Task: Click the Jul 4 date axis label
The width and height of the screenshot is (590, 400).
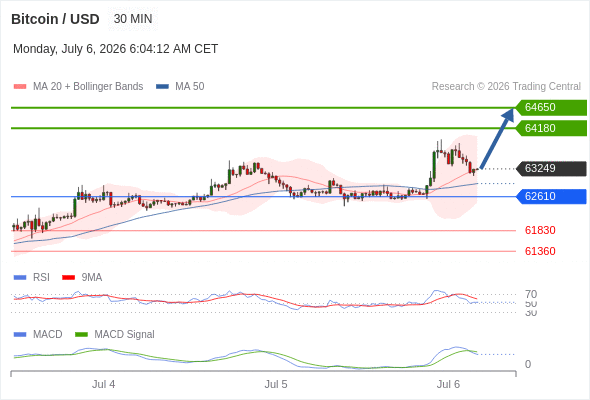Action: point(103,385)
